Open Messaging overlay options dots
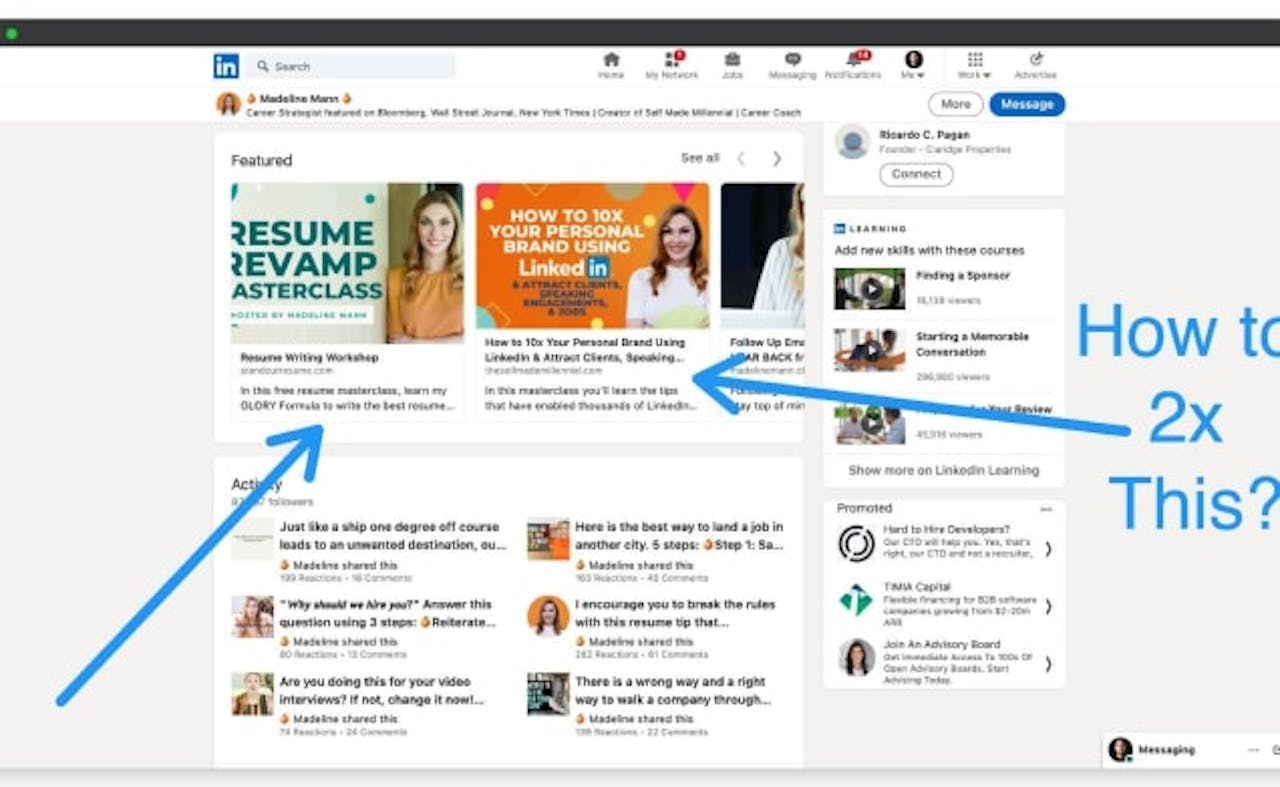The width and height of the screenshot is (1280, 787). tap(1253, 750)
